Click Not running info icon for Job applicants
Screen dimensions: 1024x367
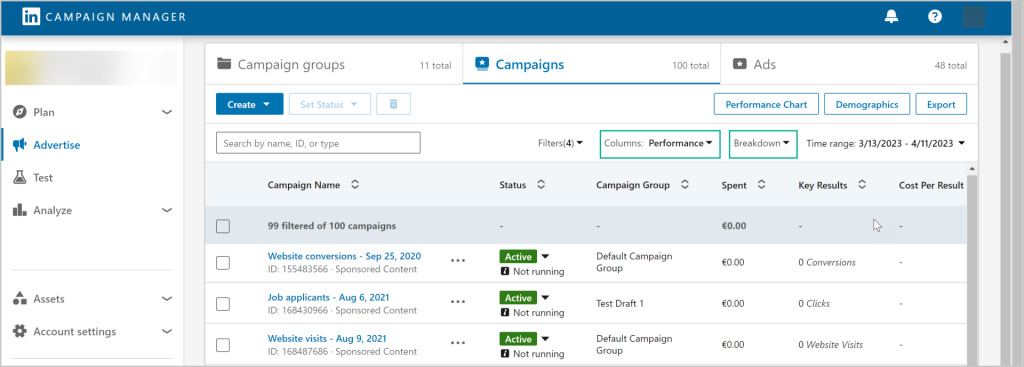[x=505, y=312]
